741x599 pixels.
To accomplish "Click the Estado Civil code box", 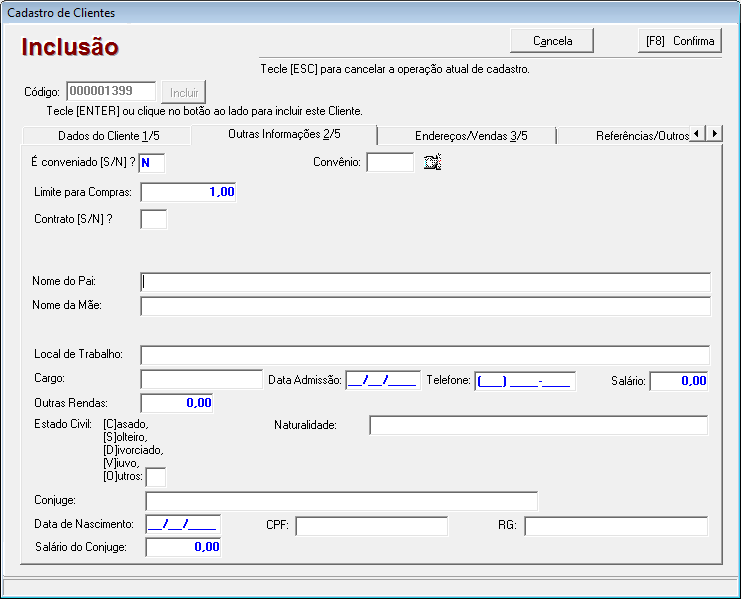I will (156, 477).
